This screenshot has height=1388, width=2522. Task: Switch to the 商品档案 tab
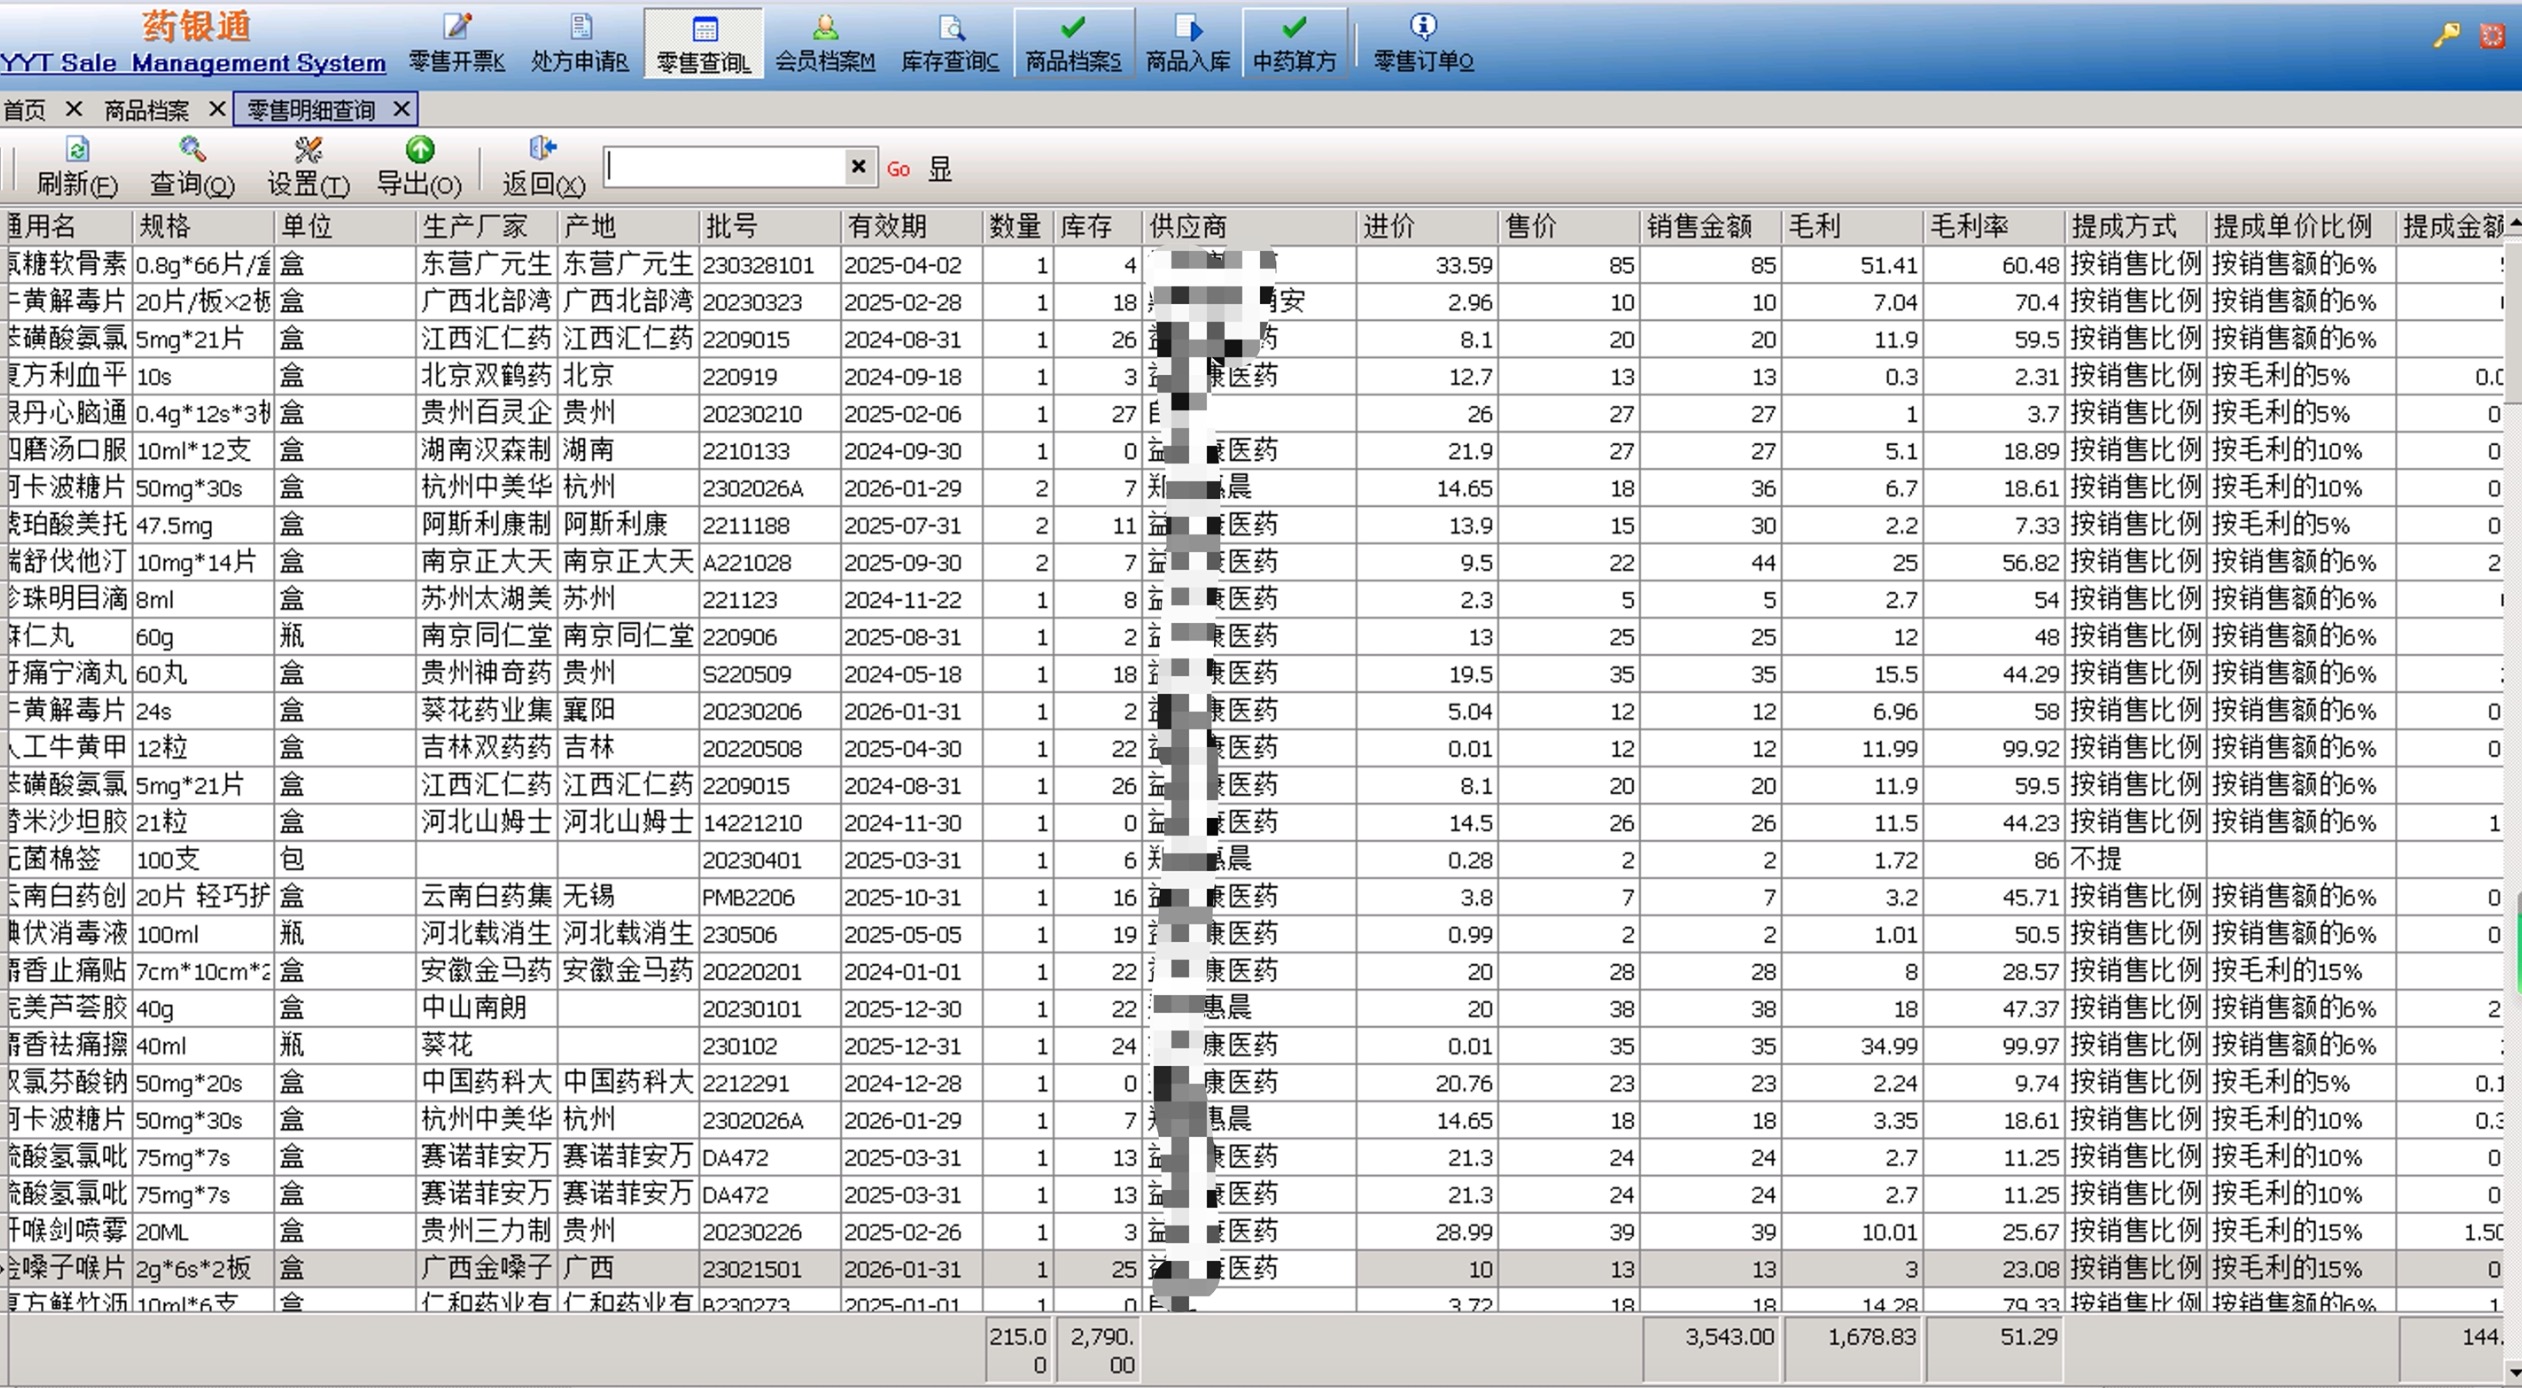pyautogui.click(x=147, y=110)
